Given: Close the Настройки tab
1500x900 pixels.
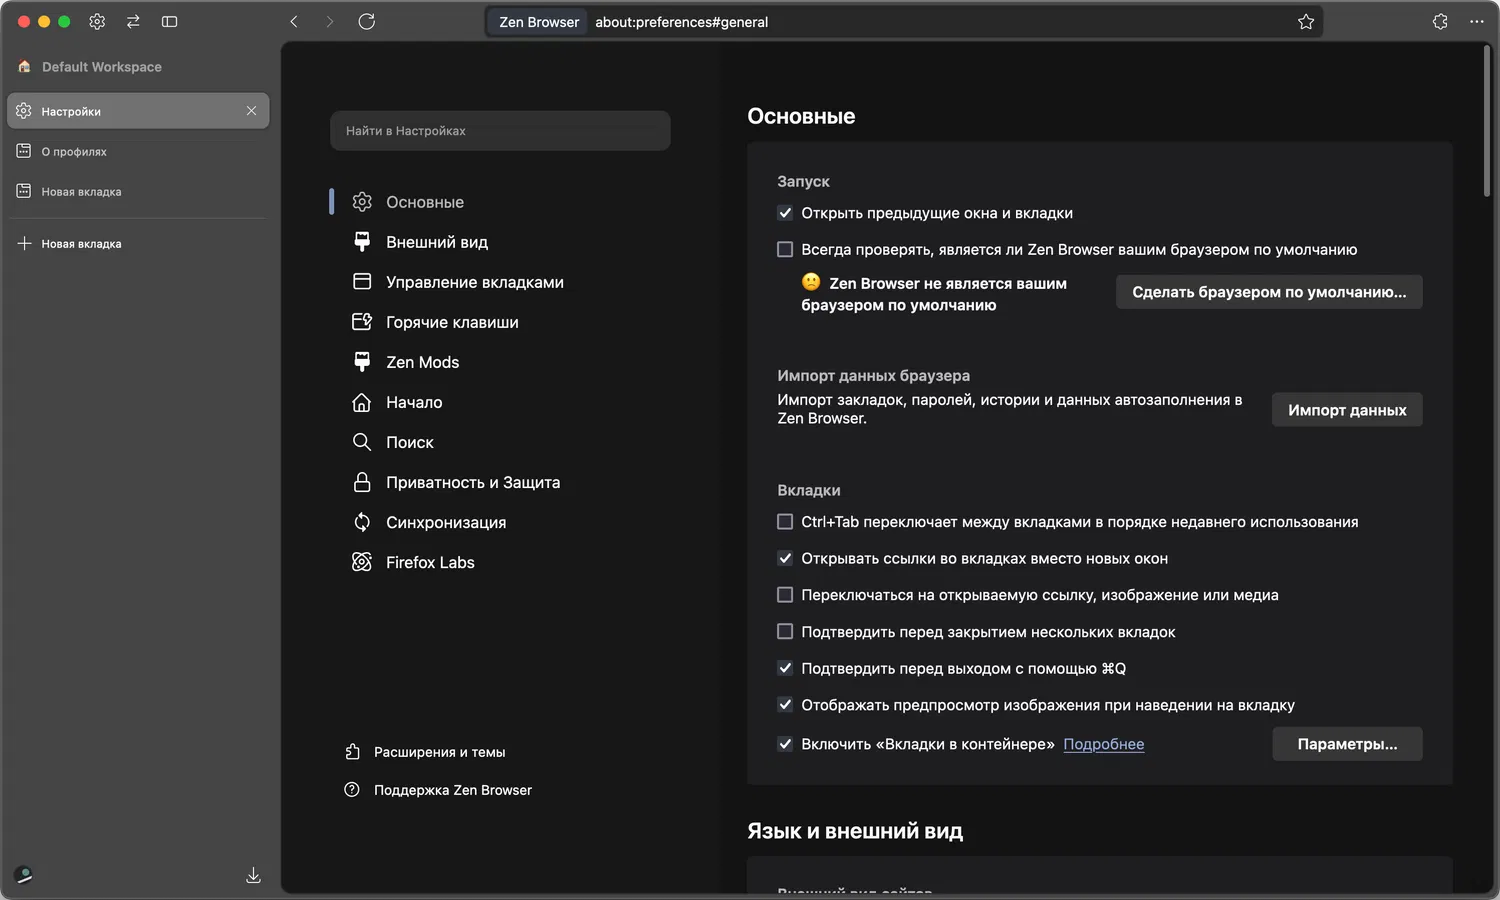Looking at the screenshot, I should (251, 111).
